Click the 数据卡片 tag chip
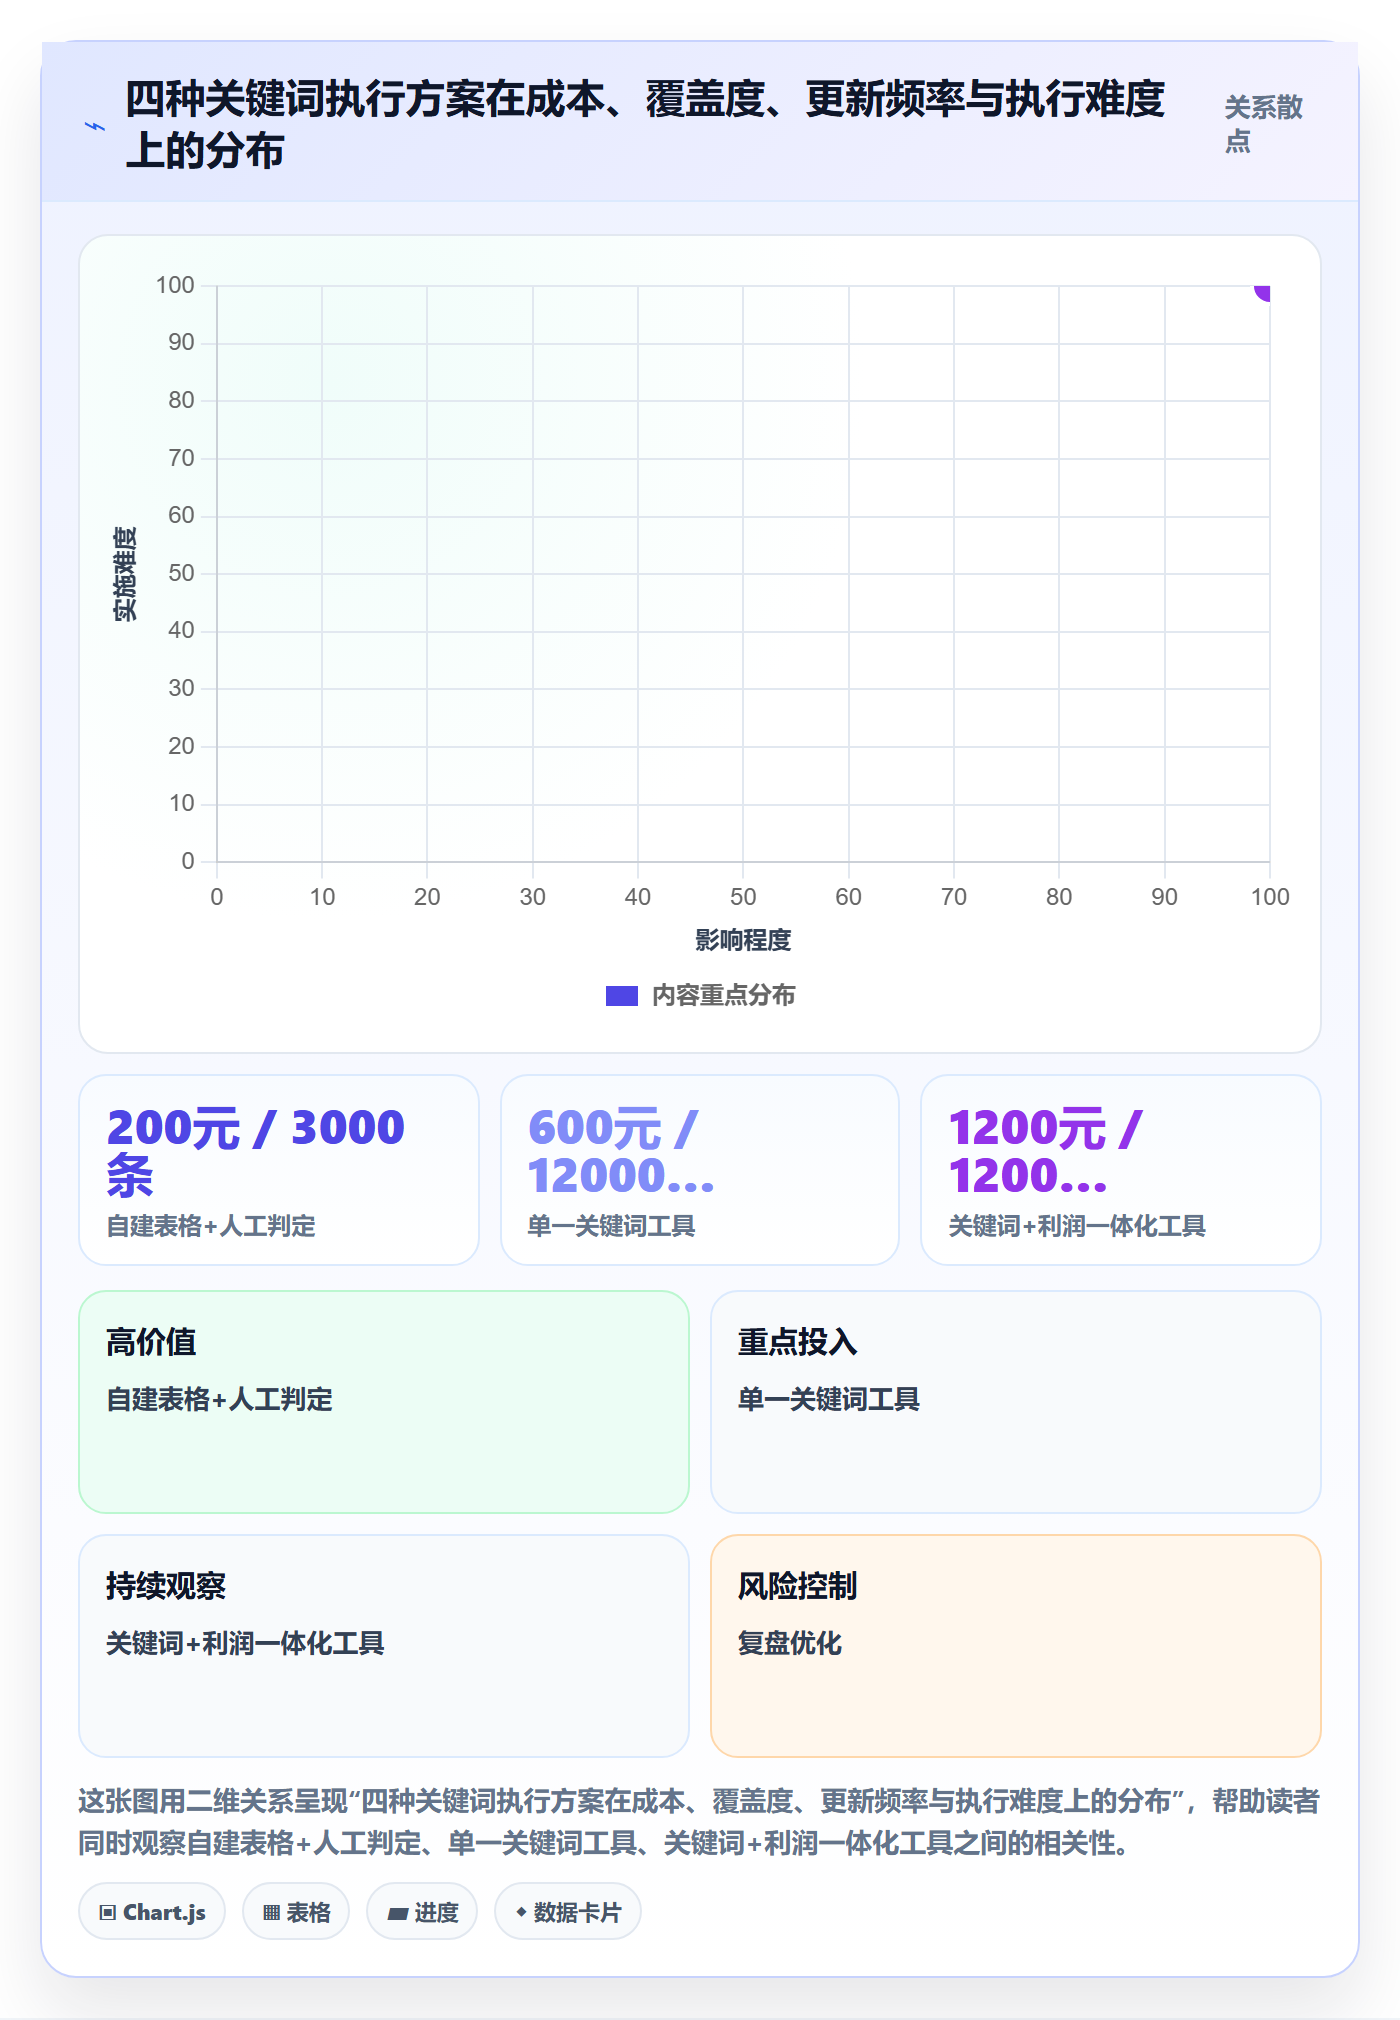1400x2020 pixels. tap(568, 1912)
